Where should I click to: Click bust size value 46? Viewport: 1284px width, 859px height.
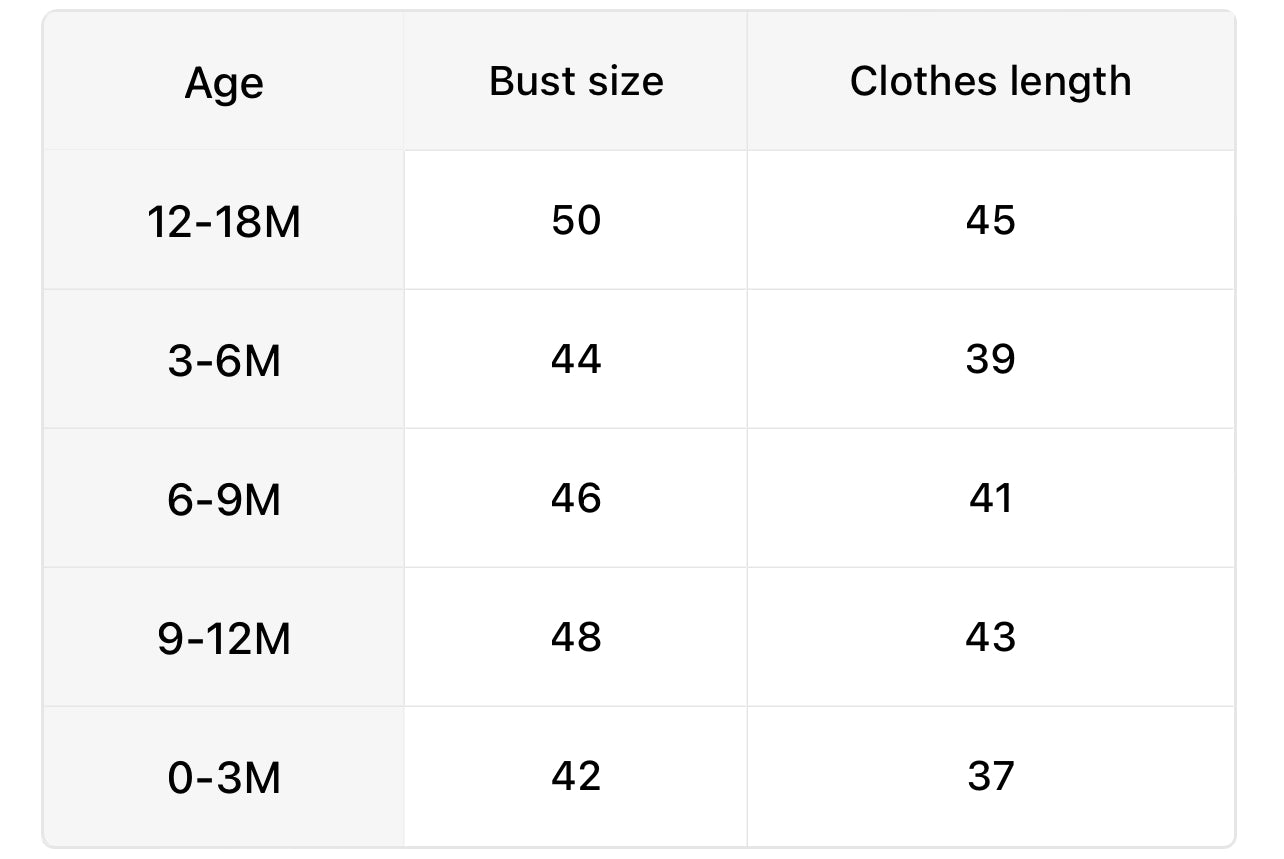pos(576,498)
